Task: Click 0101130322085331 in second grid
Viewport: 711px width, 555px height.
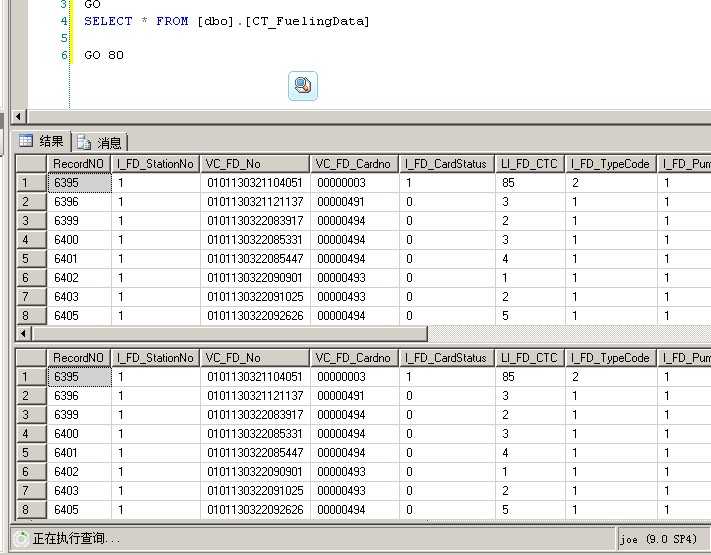Action: coord(255,433)
